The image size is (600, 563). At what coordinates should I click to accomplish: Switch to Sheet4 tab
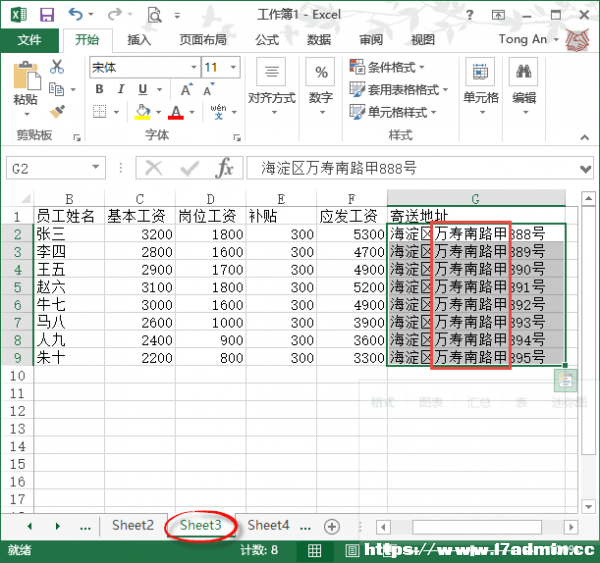click(268, 525)
